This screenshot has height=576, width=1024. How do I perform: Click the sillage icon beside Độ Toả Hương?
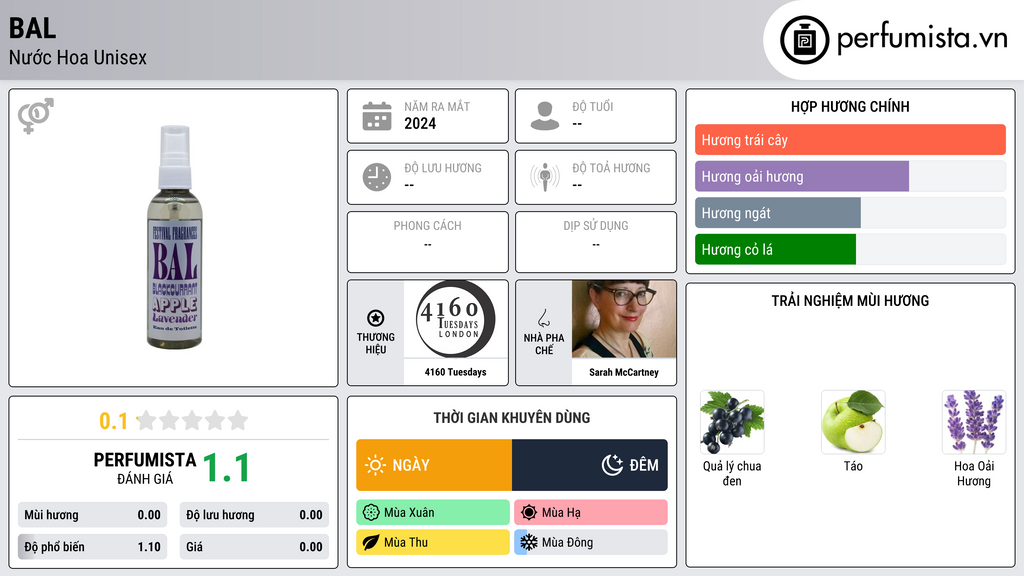click(x=545, y=177)
